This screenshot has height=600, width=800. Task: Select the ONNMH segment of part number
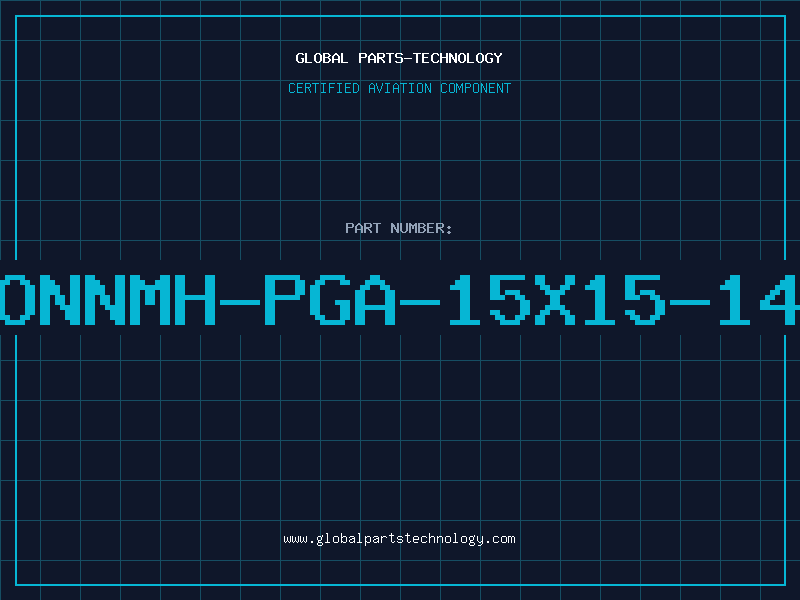click(108, 300)
